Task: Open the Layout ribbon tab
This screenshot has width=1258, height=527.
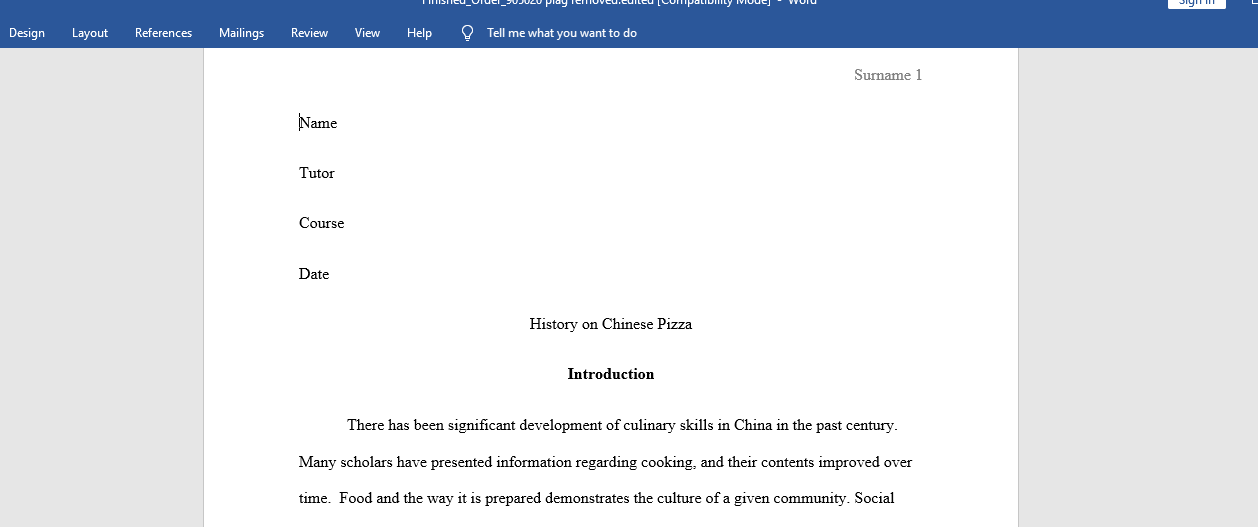Action: [90, 33]
